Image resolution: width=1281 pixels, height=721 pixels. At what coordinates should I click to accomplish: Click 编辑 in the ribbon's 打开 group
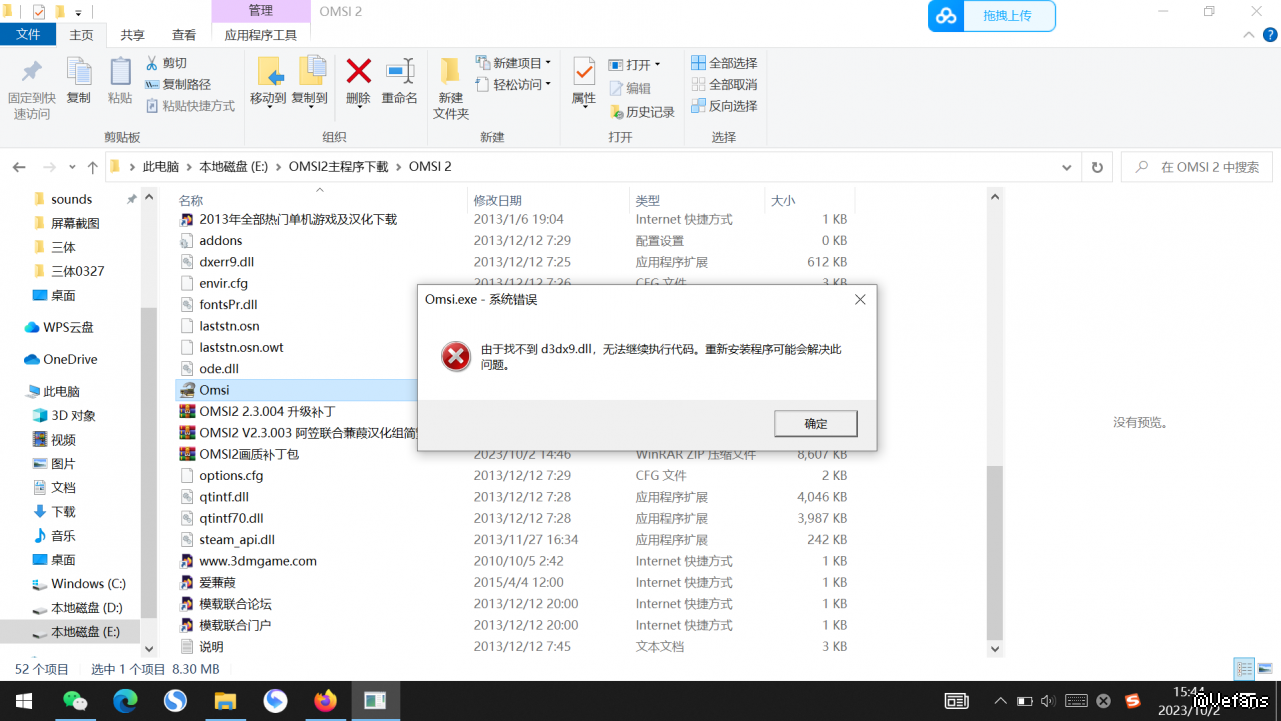click(630, 88)
